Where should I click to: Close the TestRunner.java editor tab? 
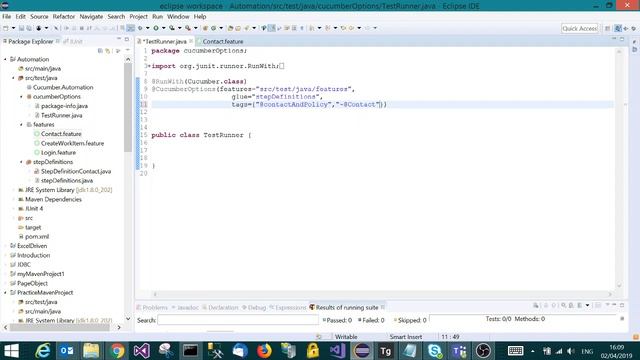coord(191,41)
